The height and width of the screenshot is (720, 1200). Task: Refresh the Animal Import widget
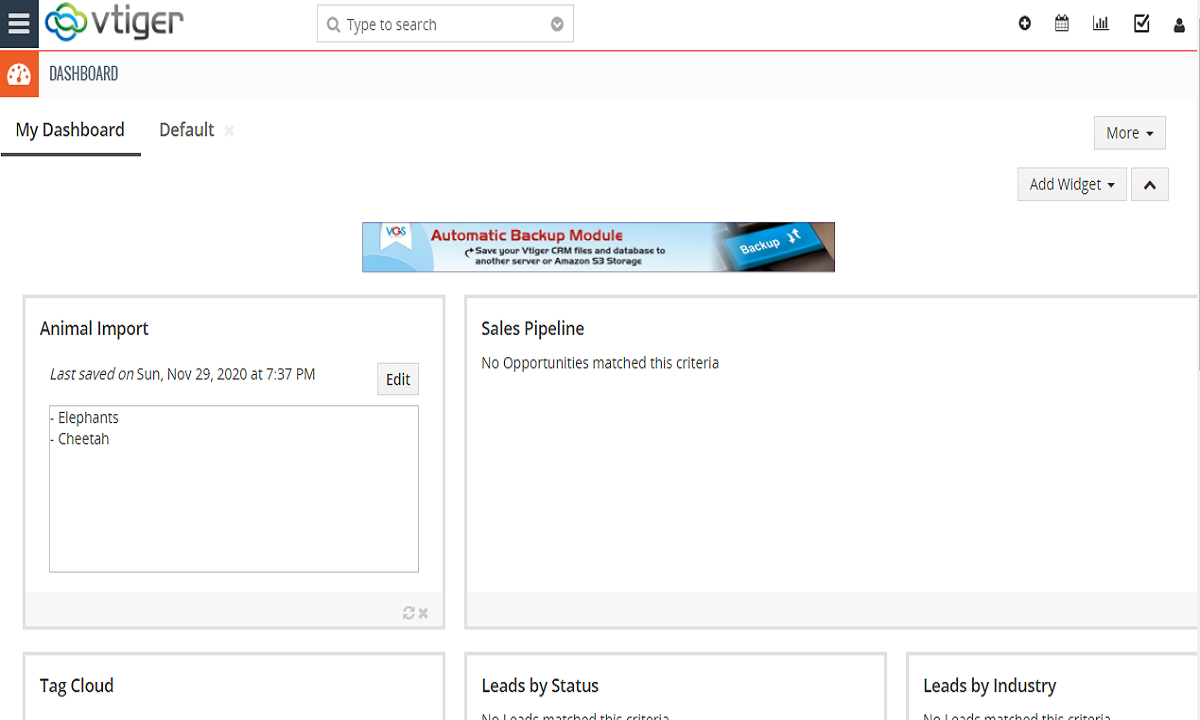408,613
